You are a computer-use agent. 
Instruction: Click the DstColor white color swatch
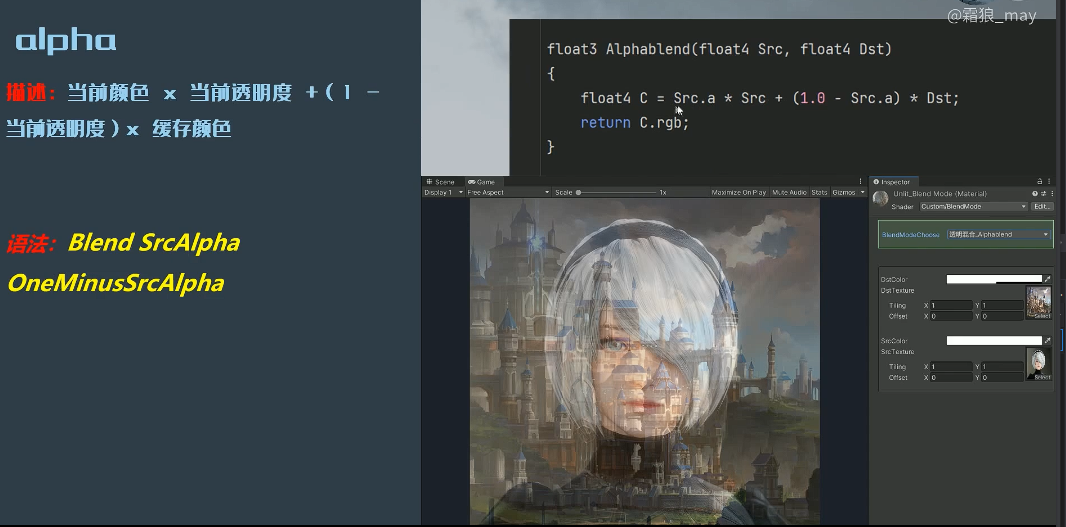(x=994, y=279)
